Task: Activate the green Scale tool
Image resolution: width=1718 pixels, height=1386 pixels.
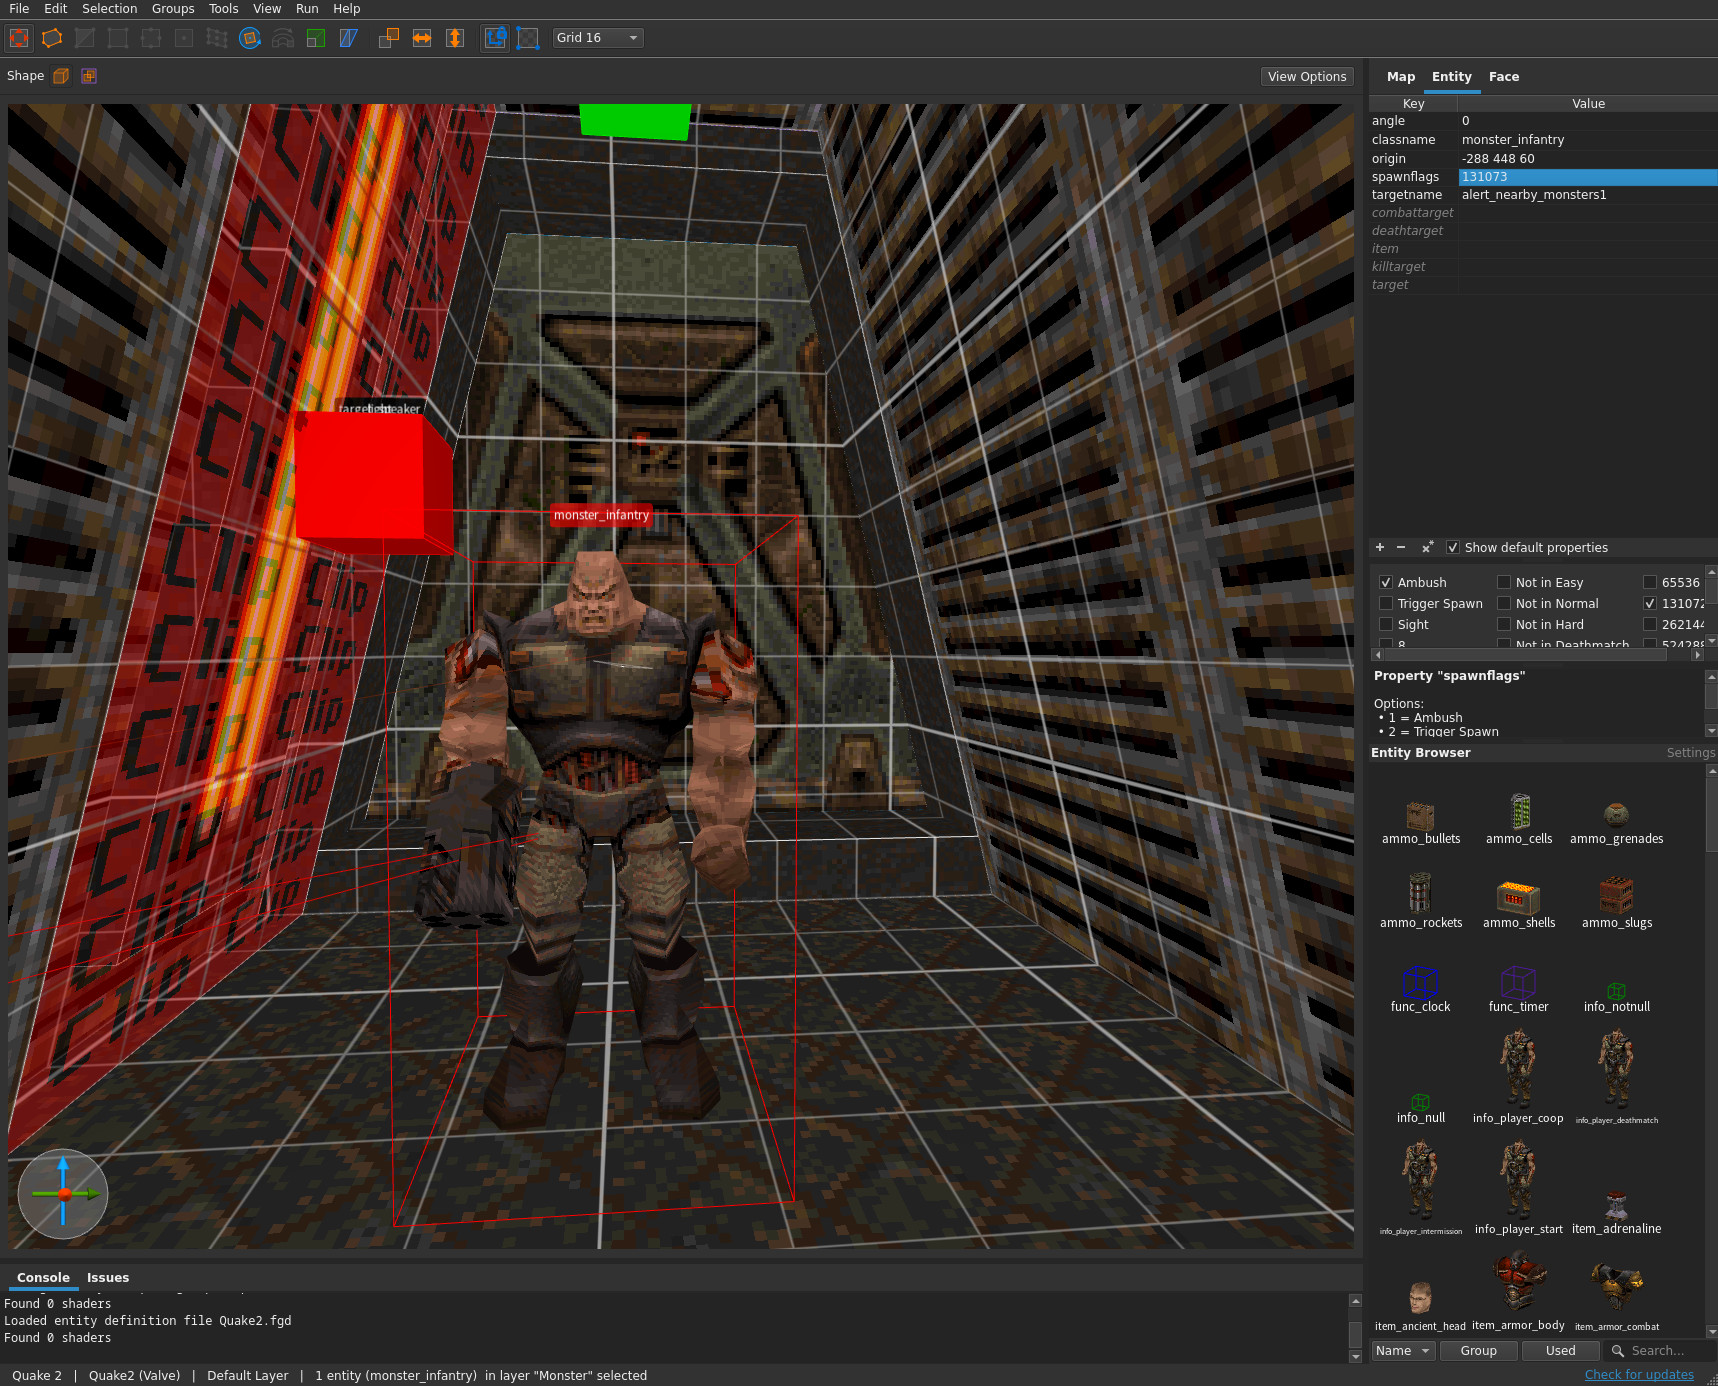Action: click(316, 38)
